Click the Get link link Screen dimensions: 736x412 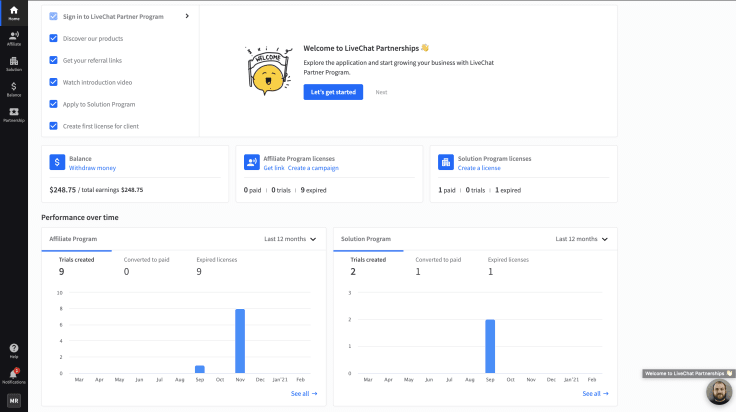274,168
